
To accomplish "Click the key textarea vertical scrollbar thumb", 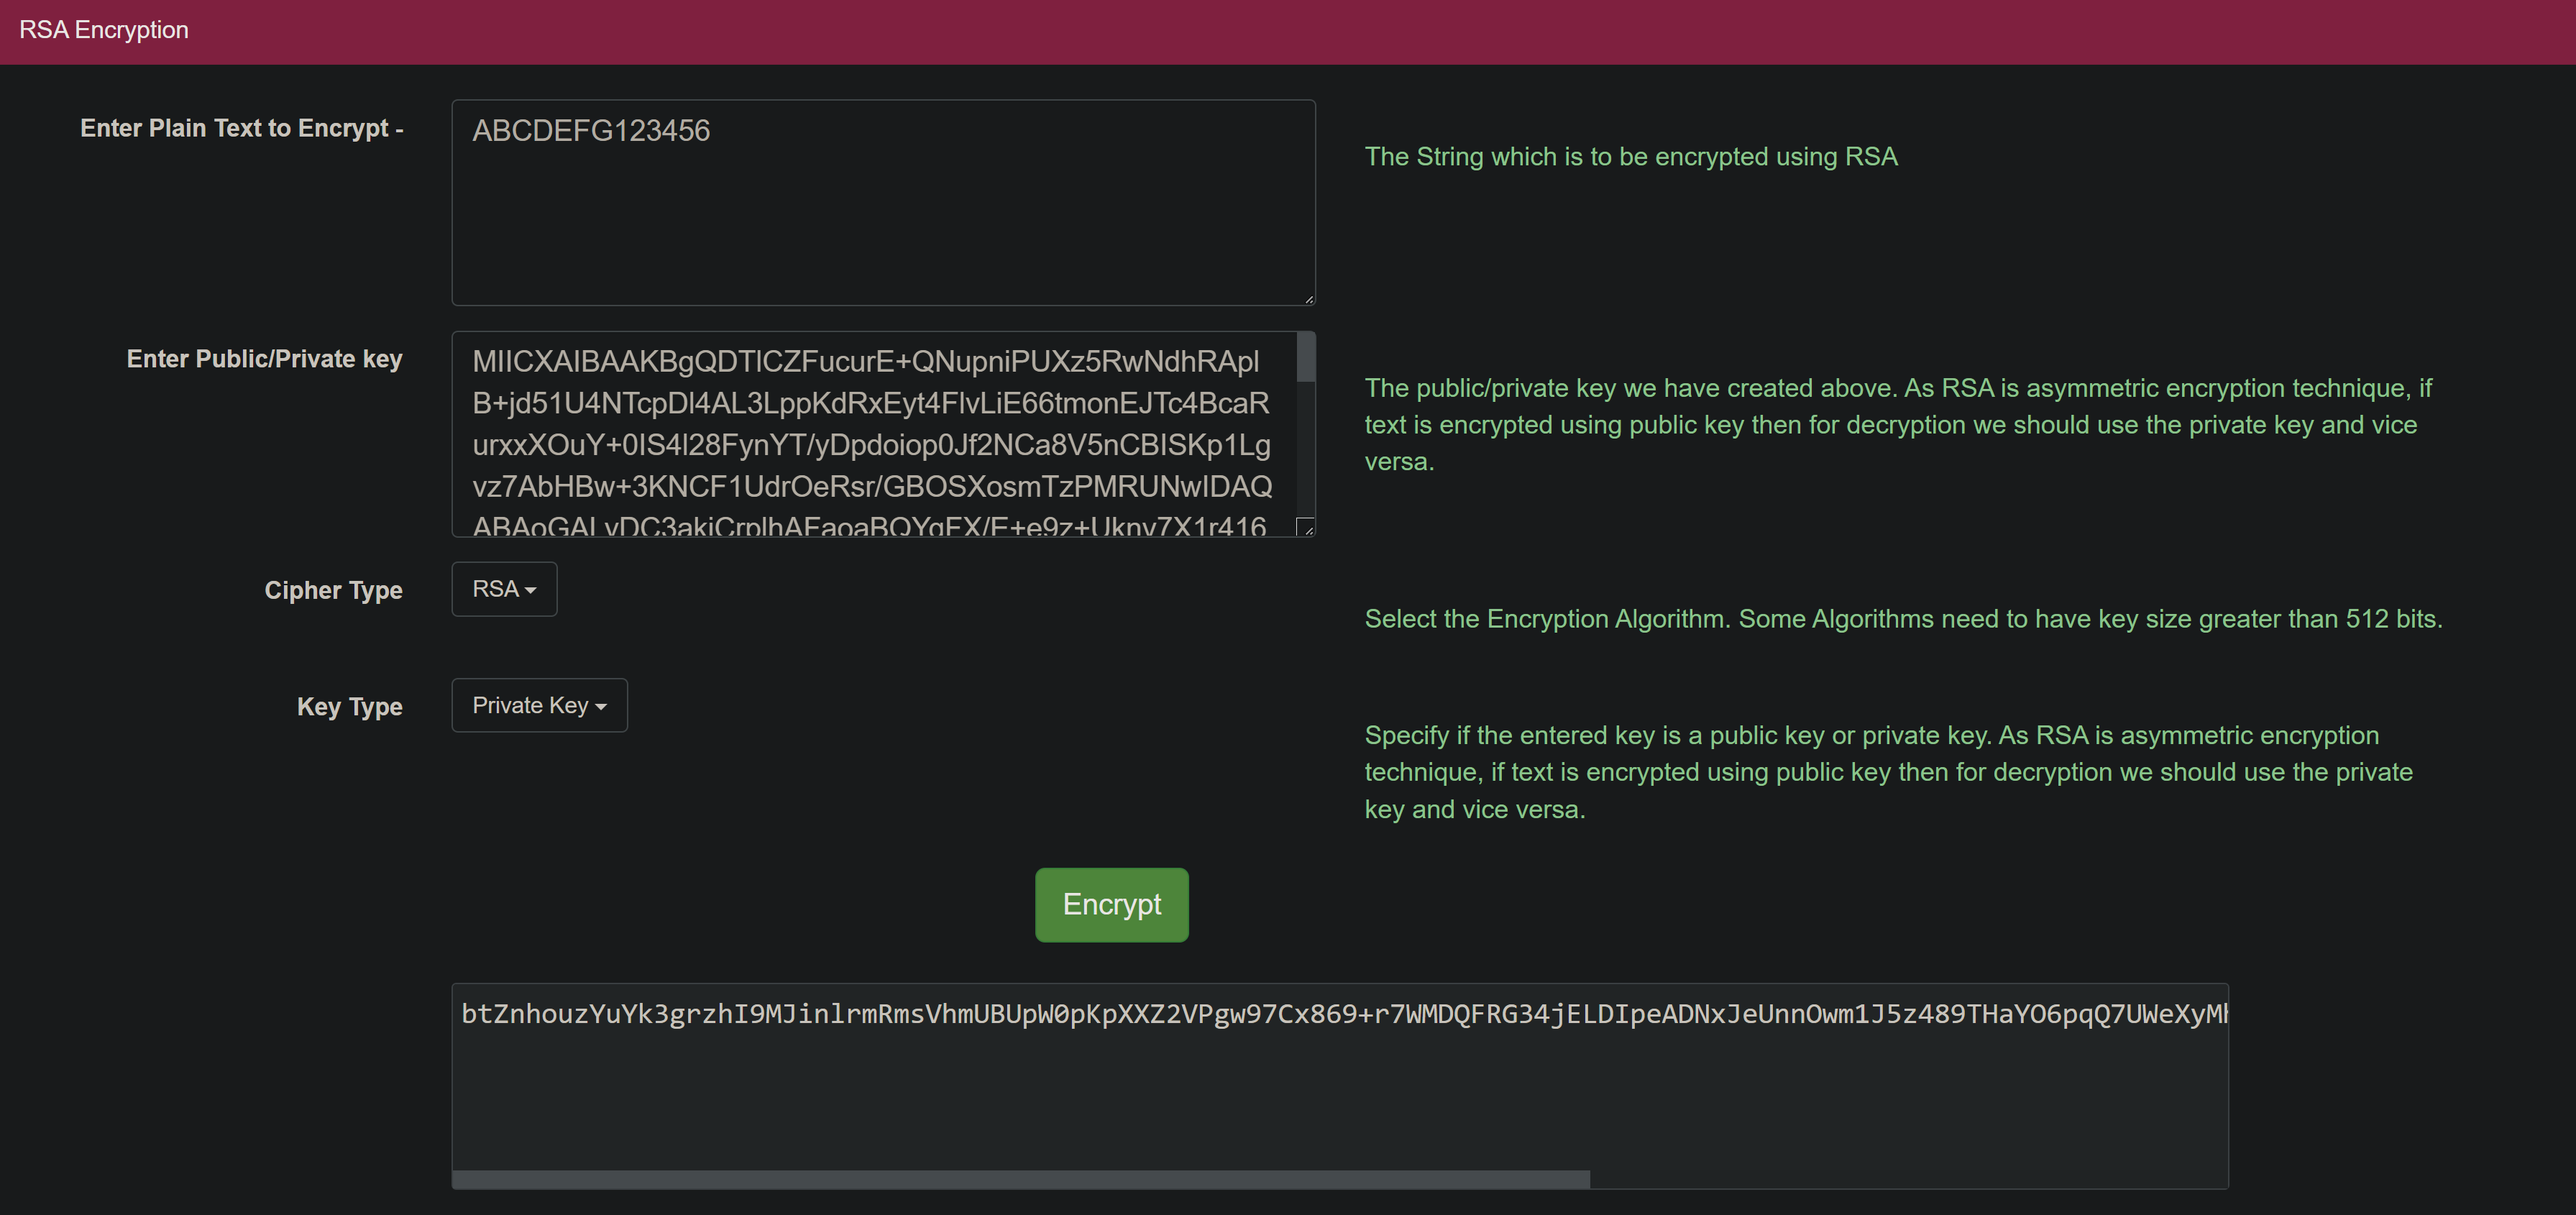I will pyautogui.click(x=1305, y=358).
